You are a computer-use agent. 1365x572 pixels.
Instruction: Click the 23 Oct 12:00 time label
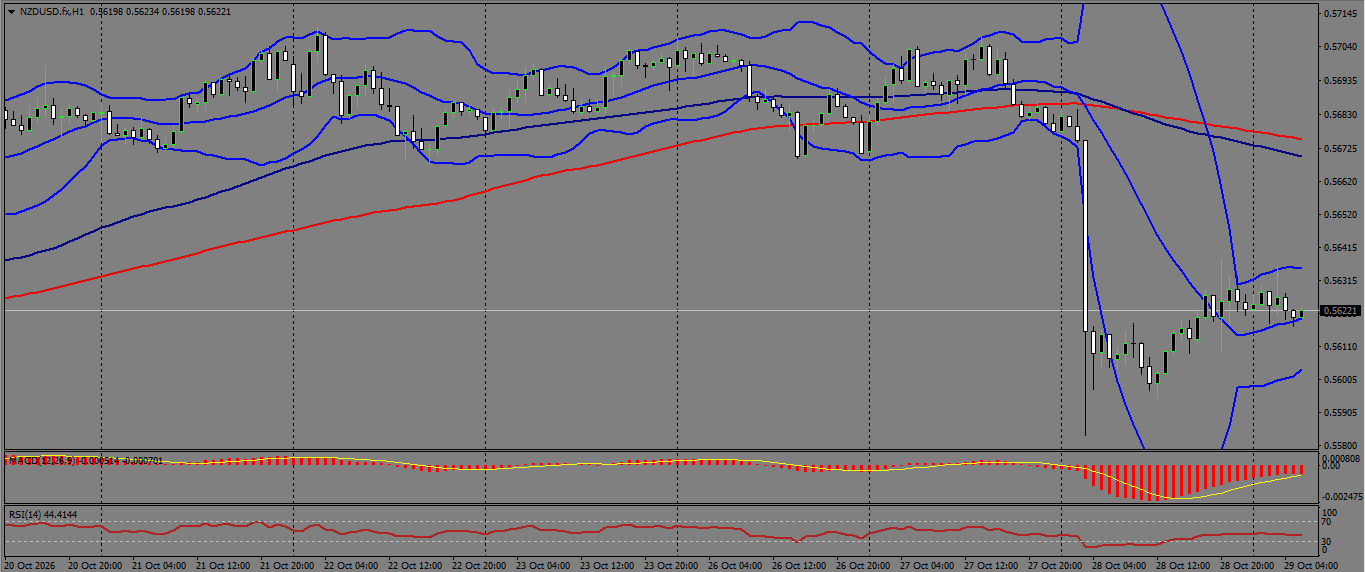pos(607,565)
